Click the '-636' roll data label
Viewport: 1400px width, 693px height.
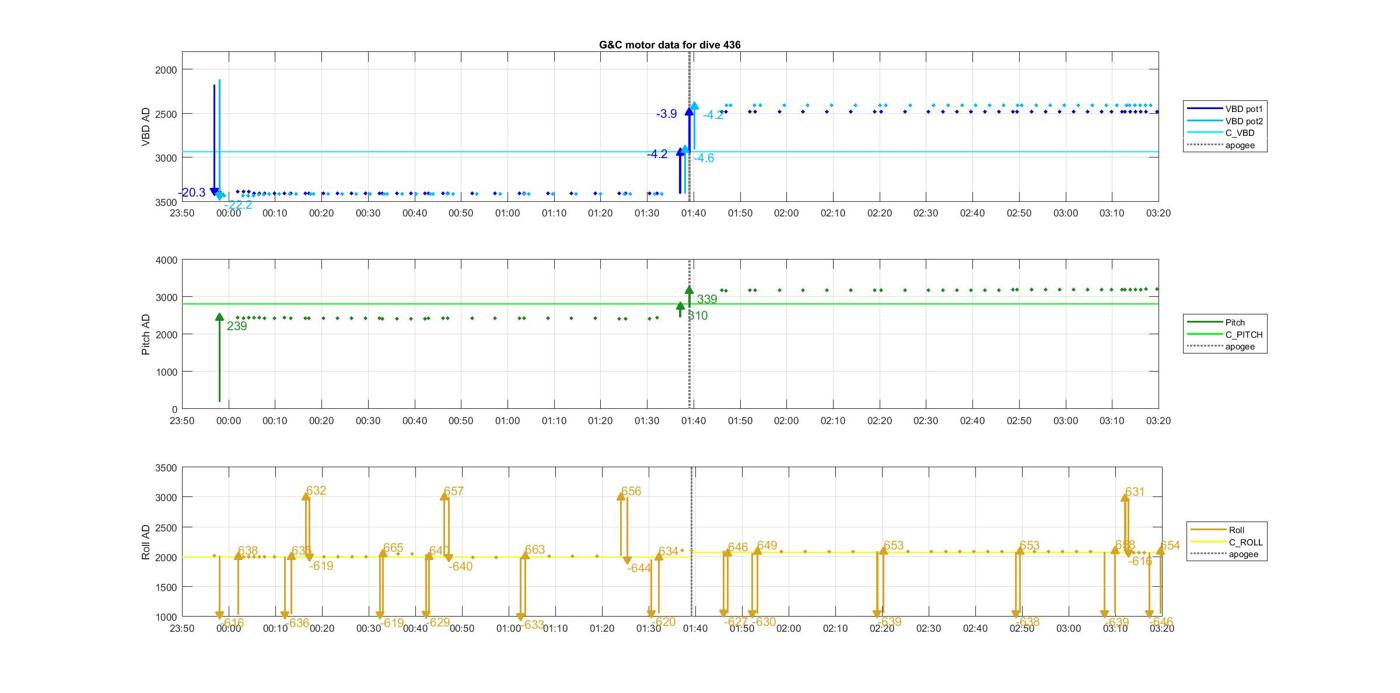click(297, 623)
